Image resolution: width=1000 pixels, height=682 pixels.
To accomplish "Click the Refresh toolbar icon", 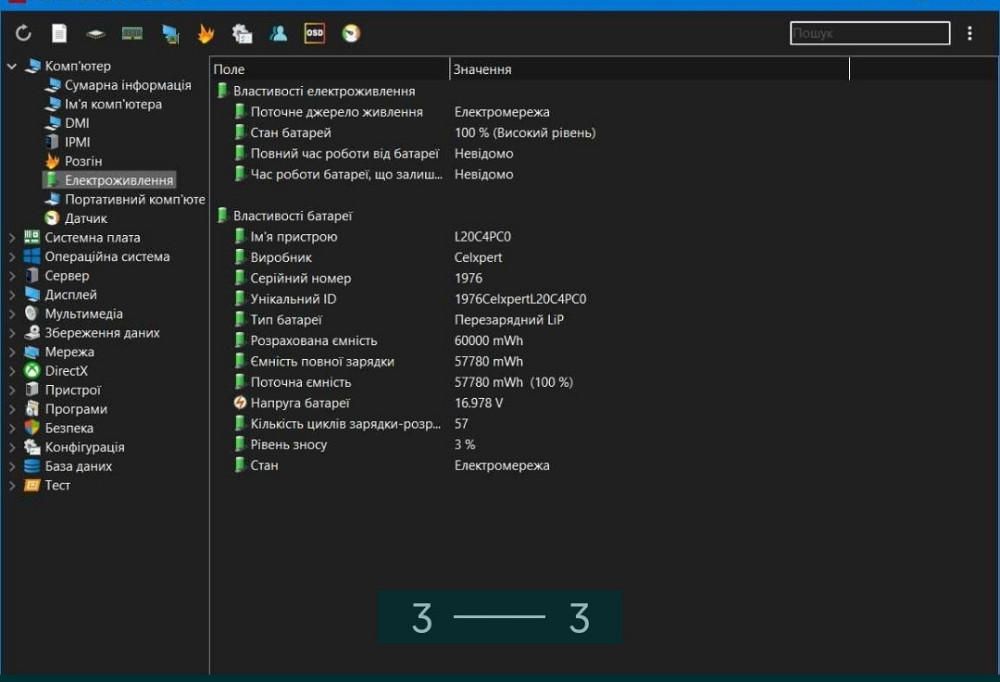I will point(23,34).
